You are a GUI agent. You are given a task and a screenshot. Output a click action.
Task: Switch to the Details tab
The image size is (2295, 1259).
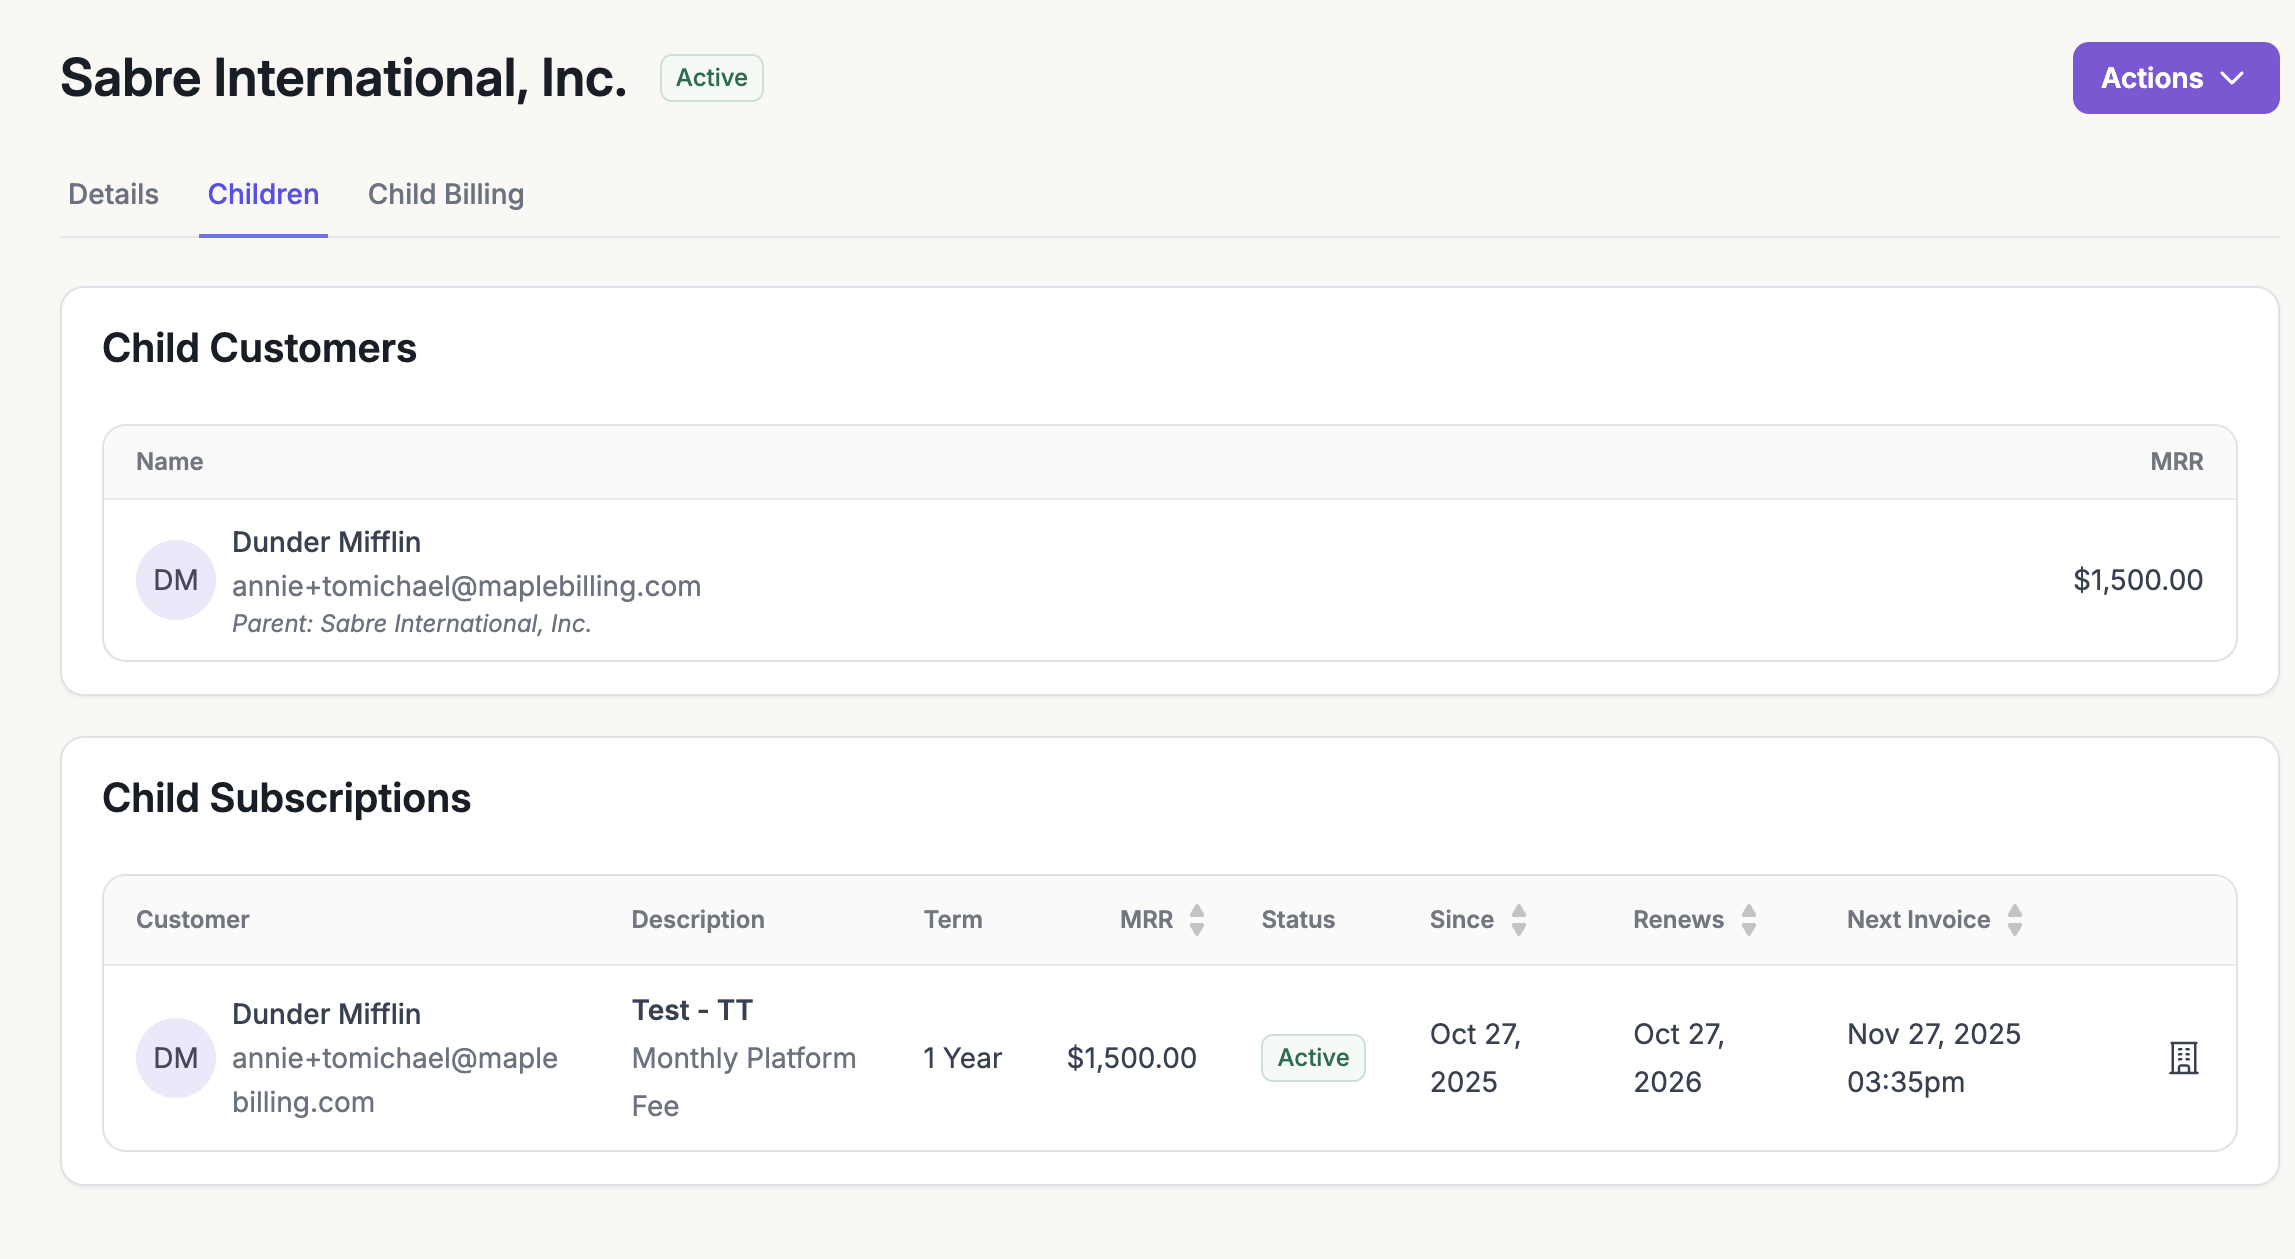[113, 194]
